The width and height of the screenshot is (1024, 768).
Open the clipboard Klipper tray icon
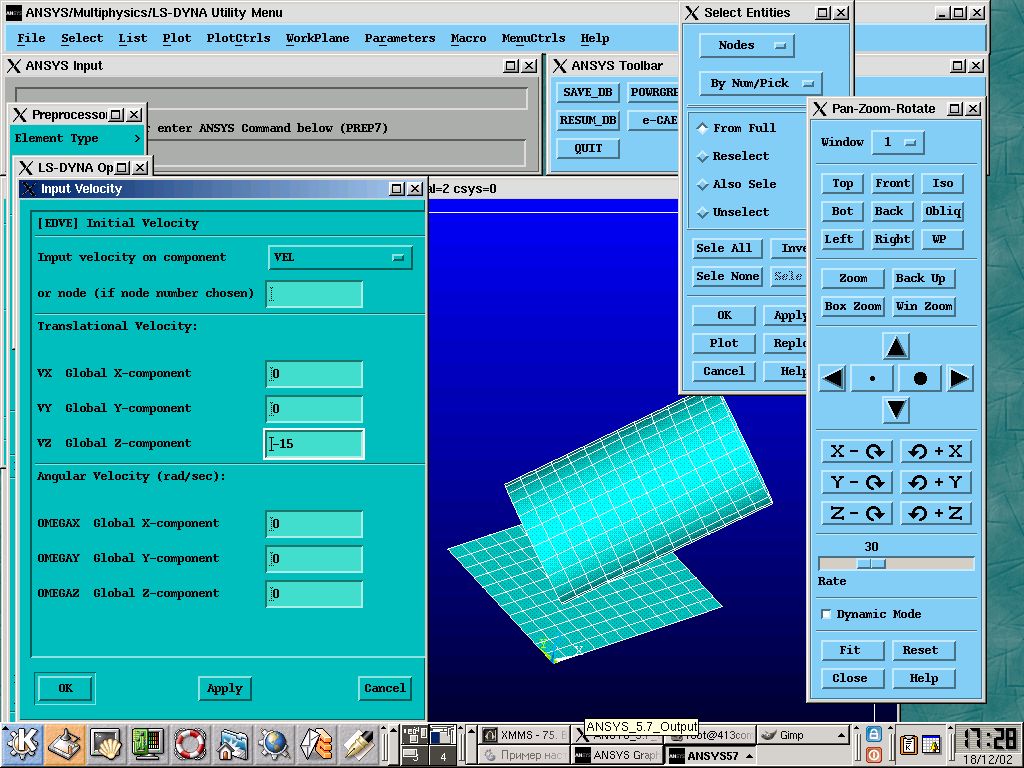click(908, 744)
